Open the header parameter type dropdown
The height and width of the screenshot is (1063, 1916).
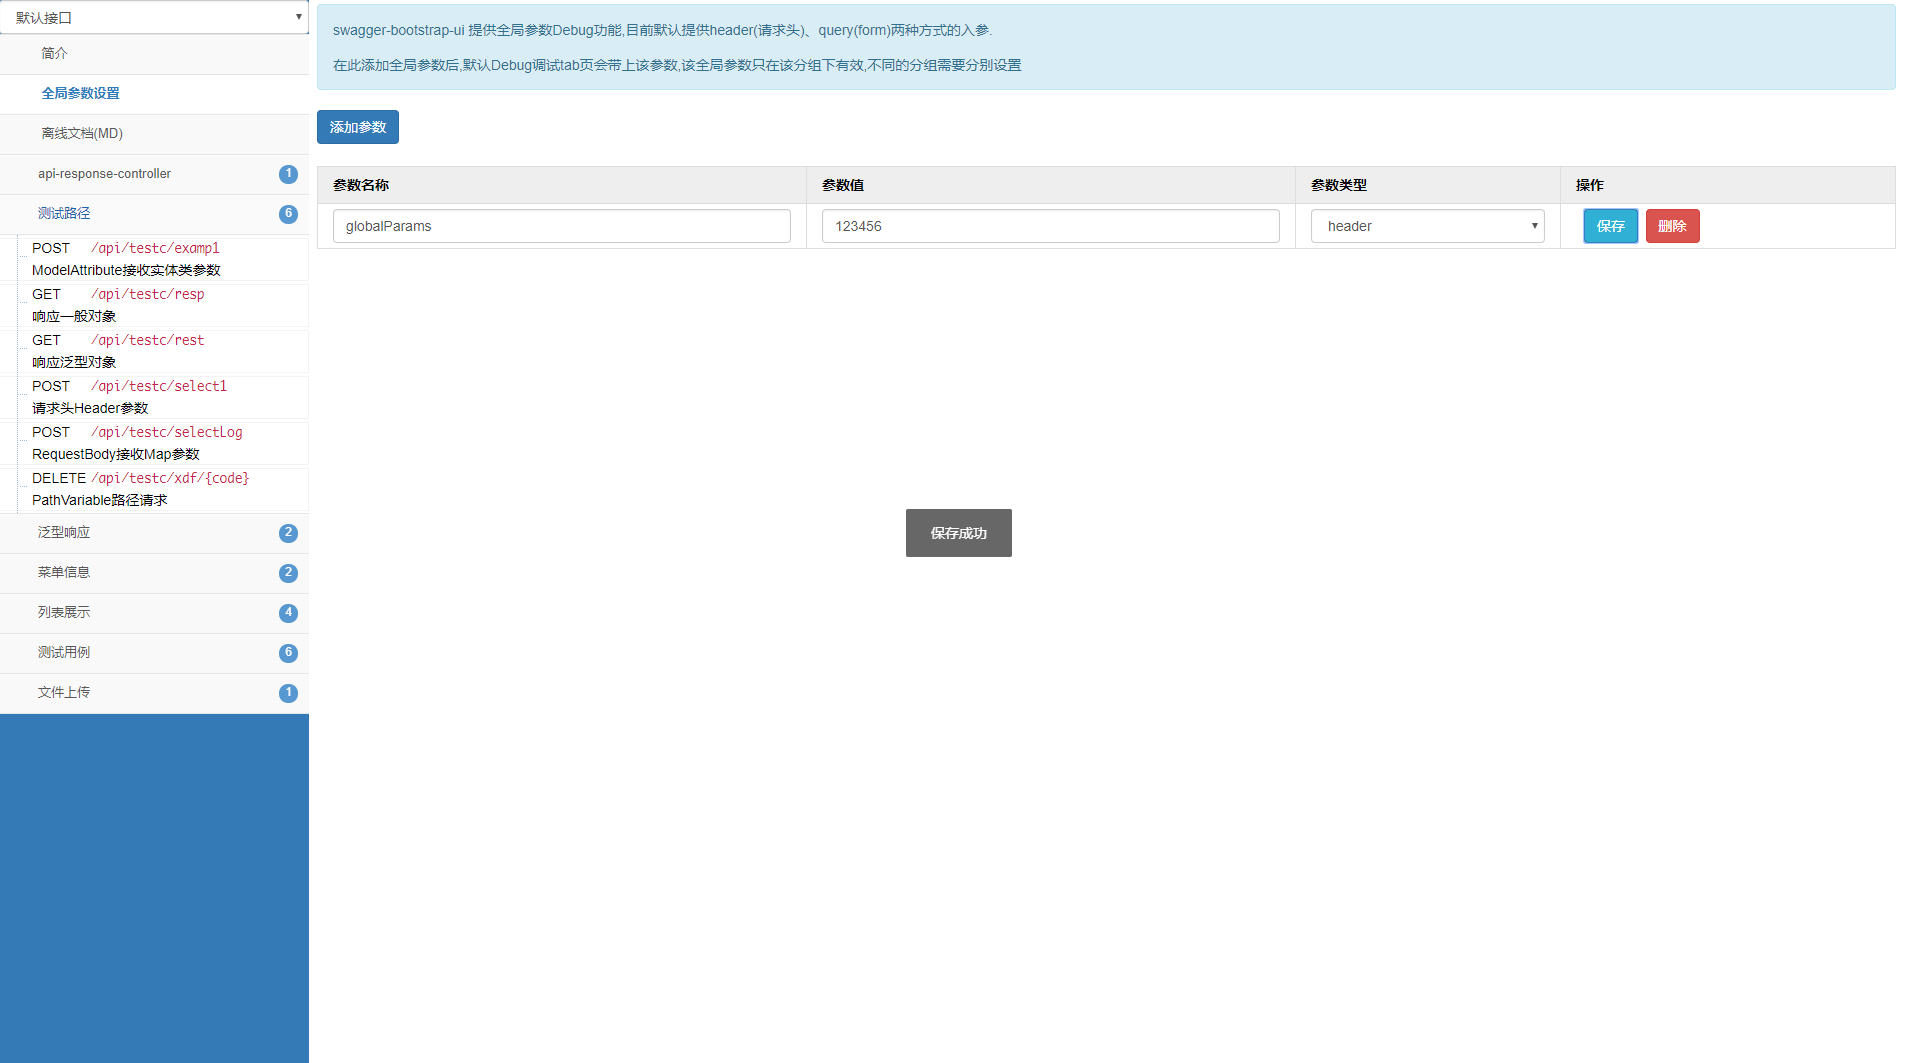tap(1427, 226)
